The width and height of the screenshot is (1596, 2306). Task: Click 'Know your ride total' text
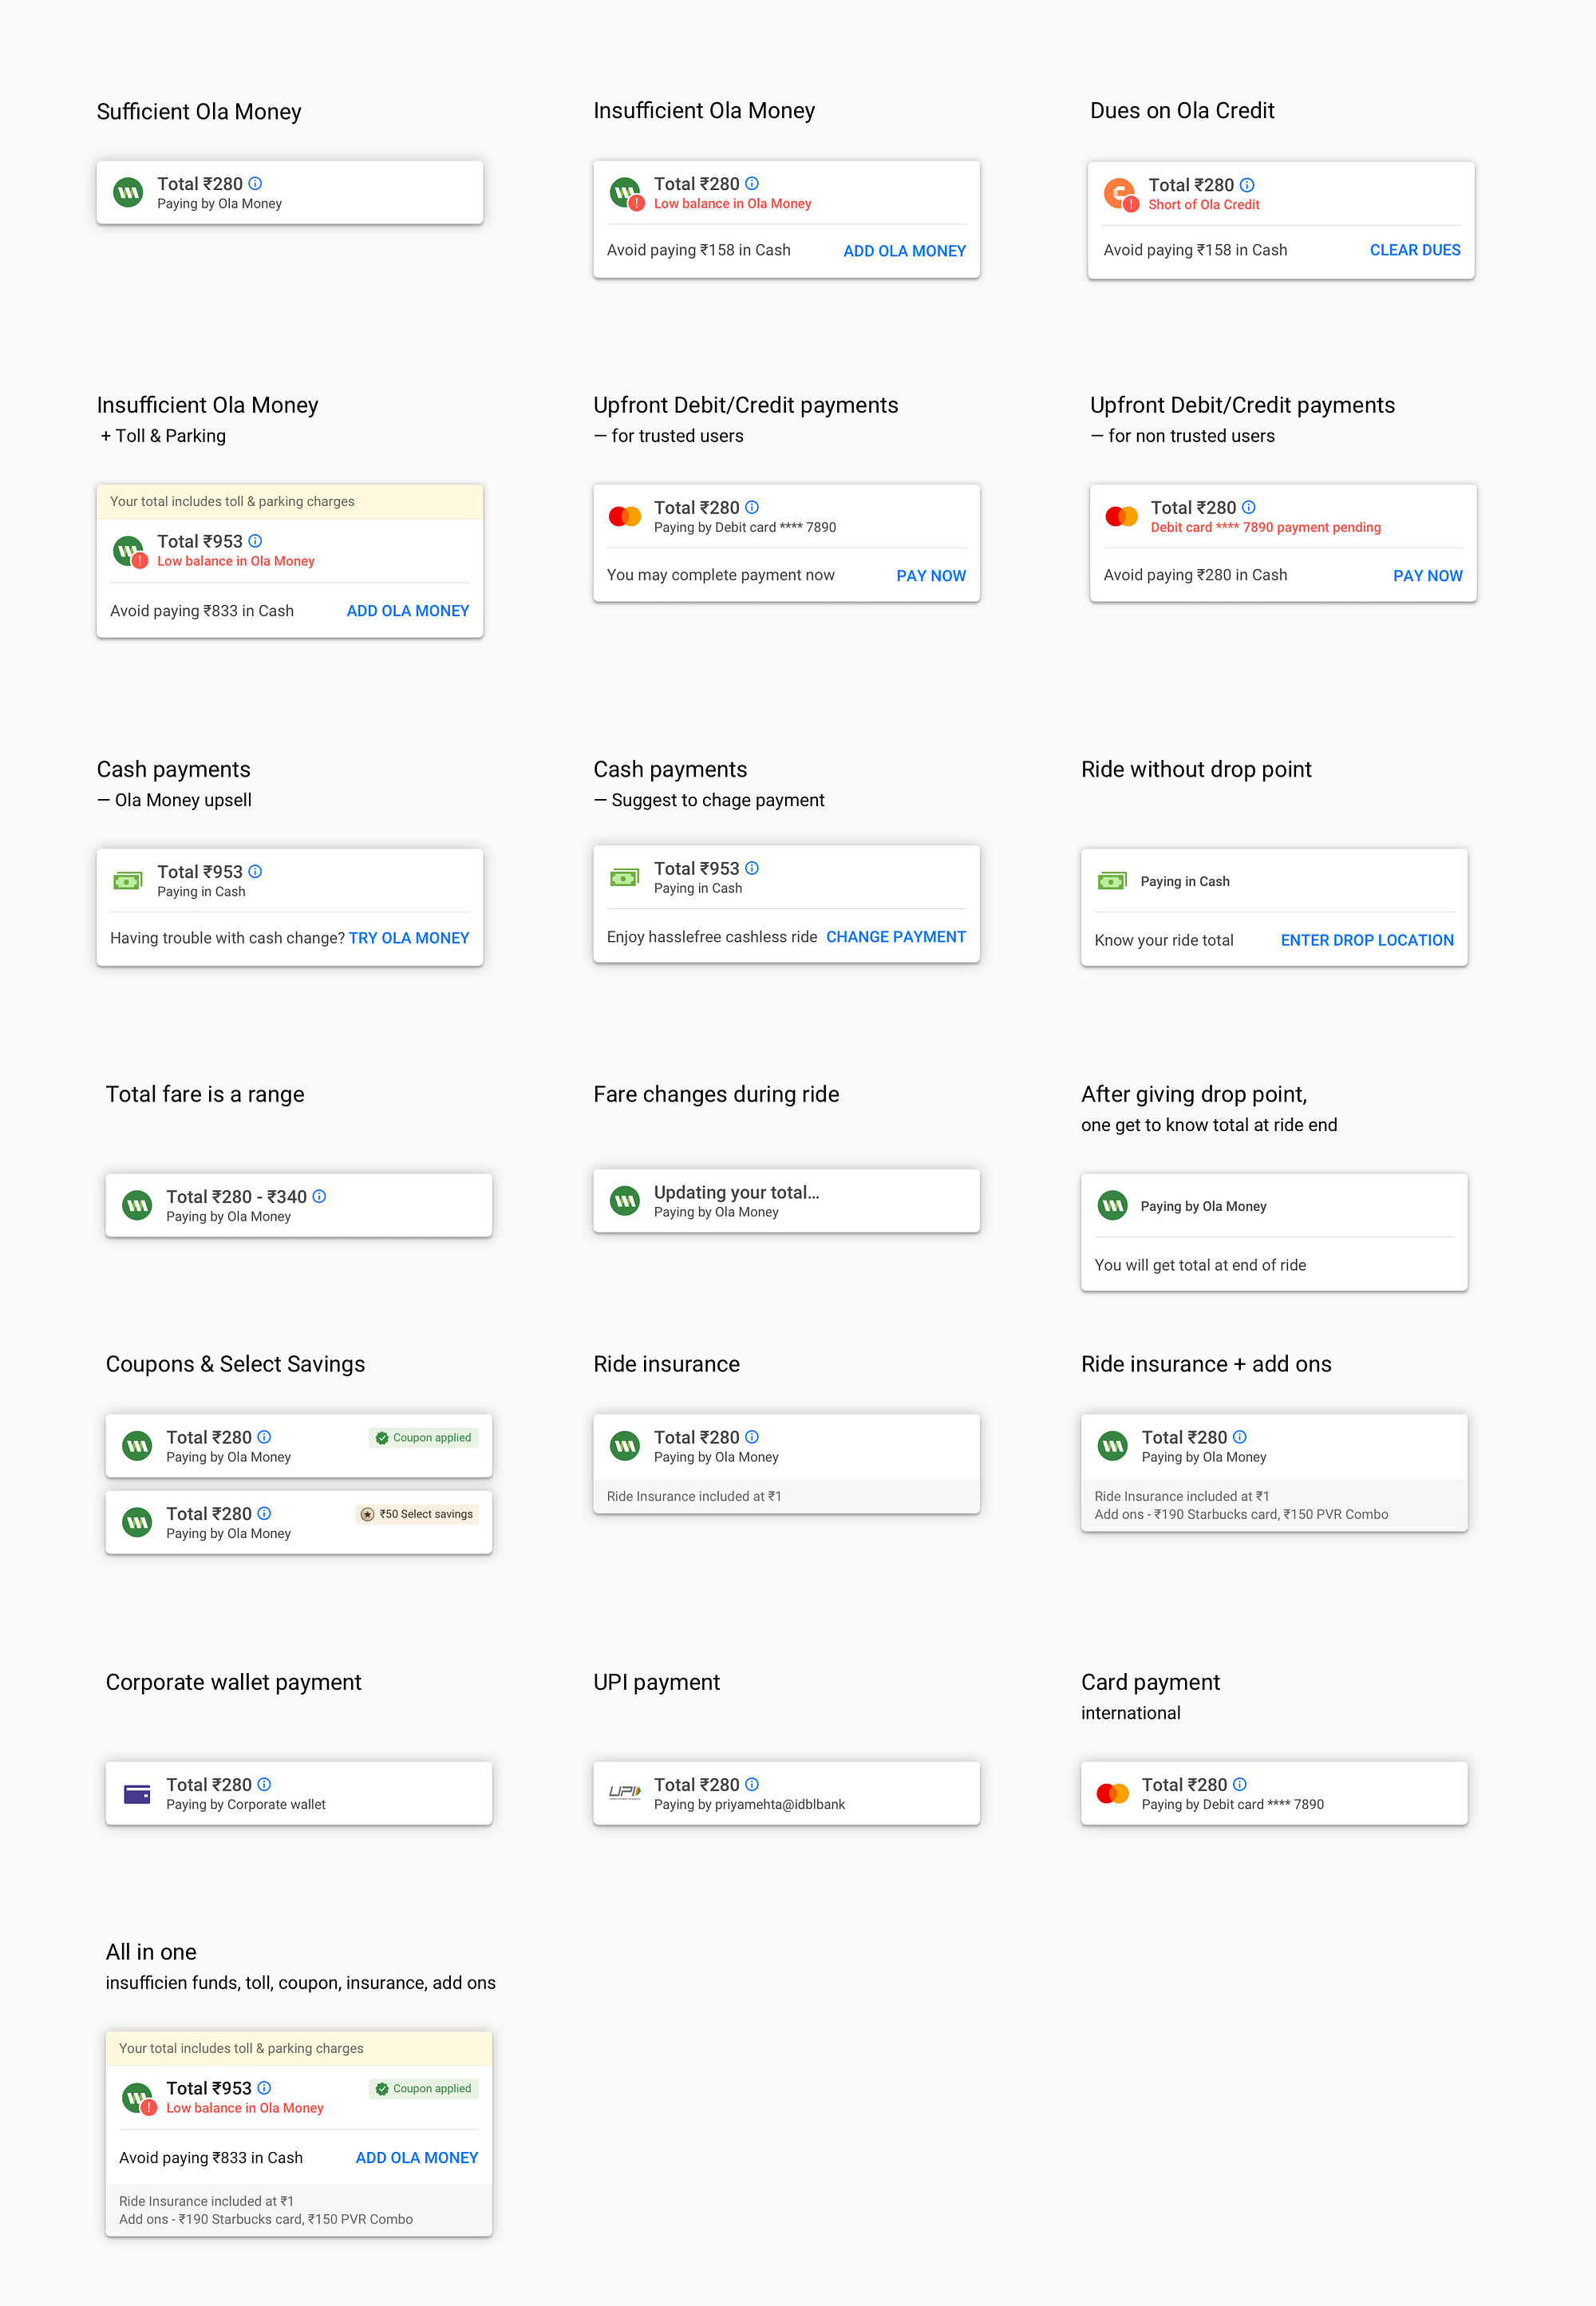point(1164,940)
